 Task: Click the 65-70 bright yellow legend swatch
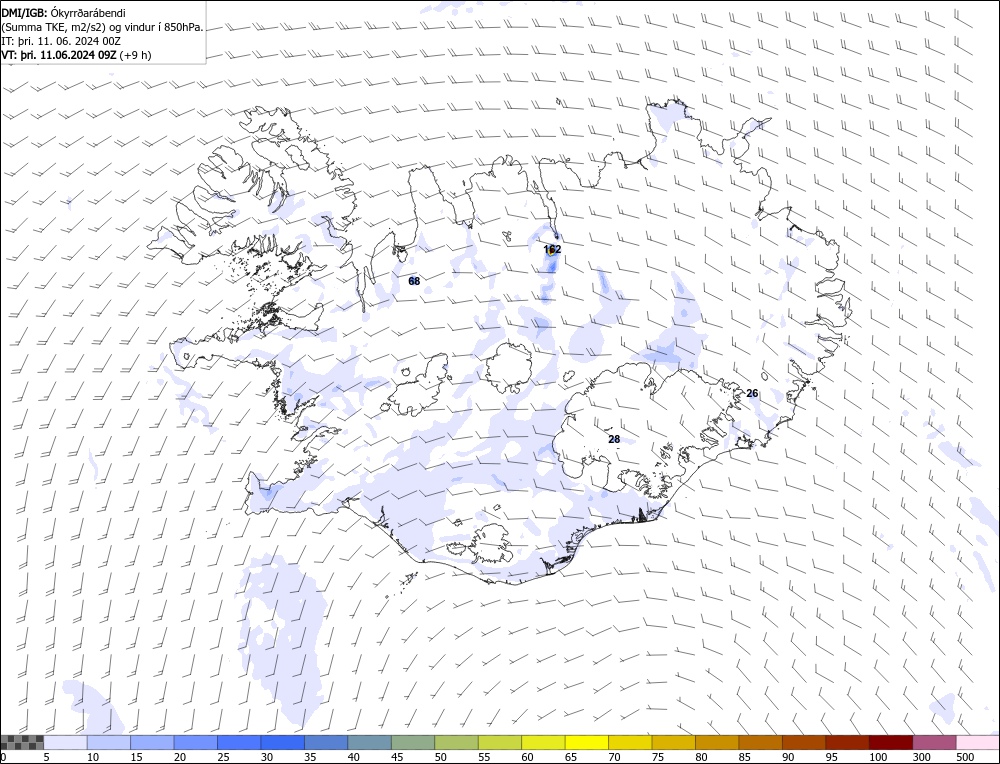[x=587, y=742]
